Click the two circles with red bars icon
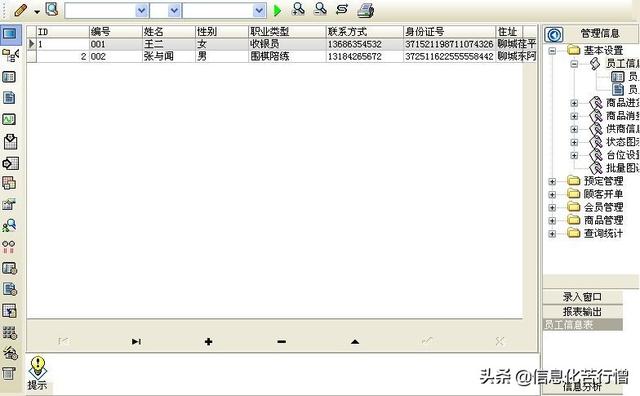Viewport: 640px width, 396px height. [x=9, y=247]
